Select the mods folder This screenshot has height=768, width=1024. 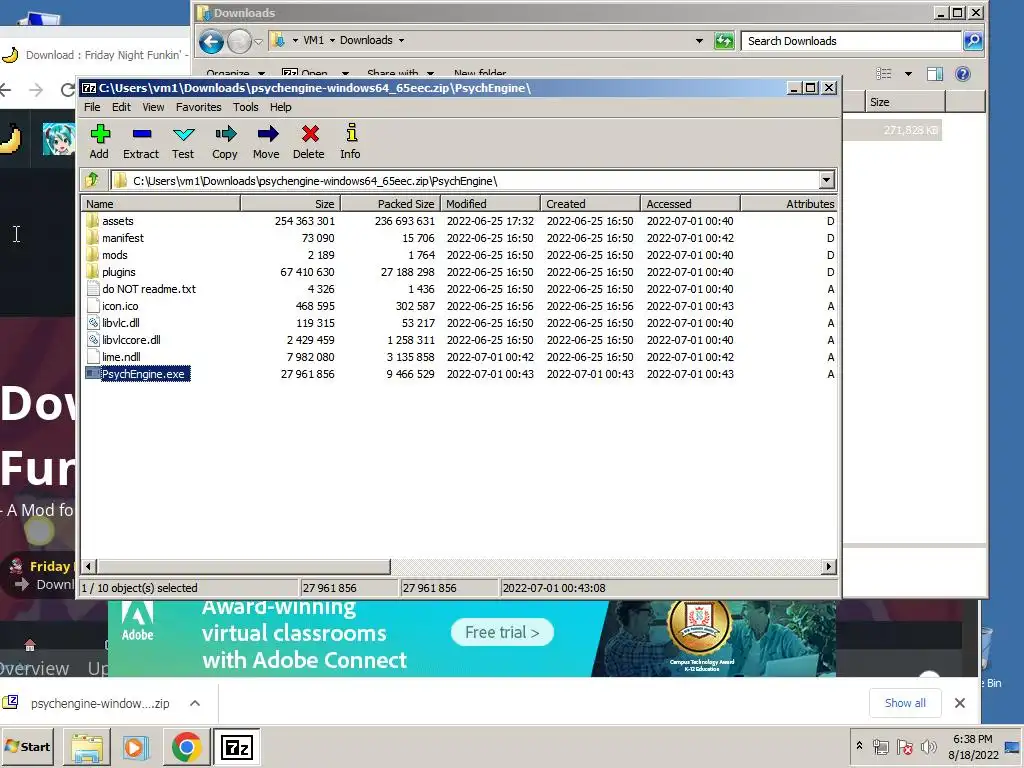[x=114, y=255]
